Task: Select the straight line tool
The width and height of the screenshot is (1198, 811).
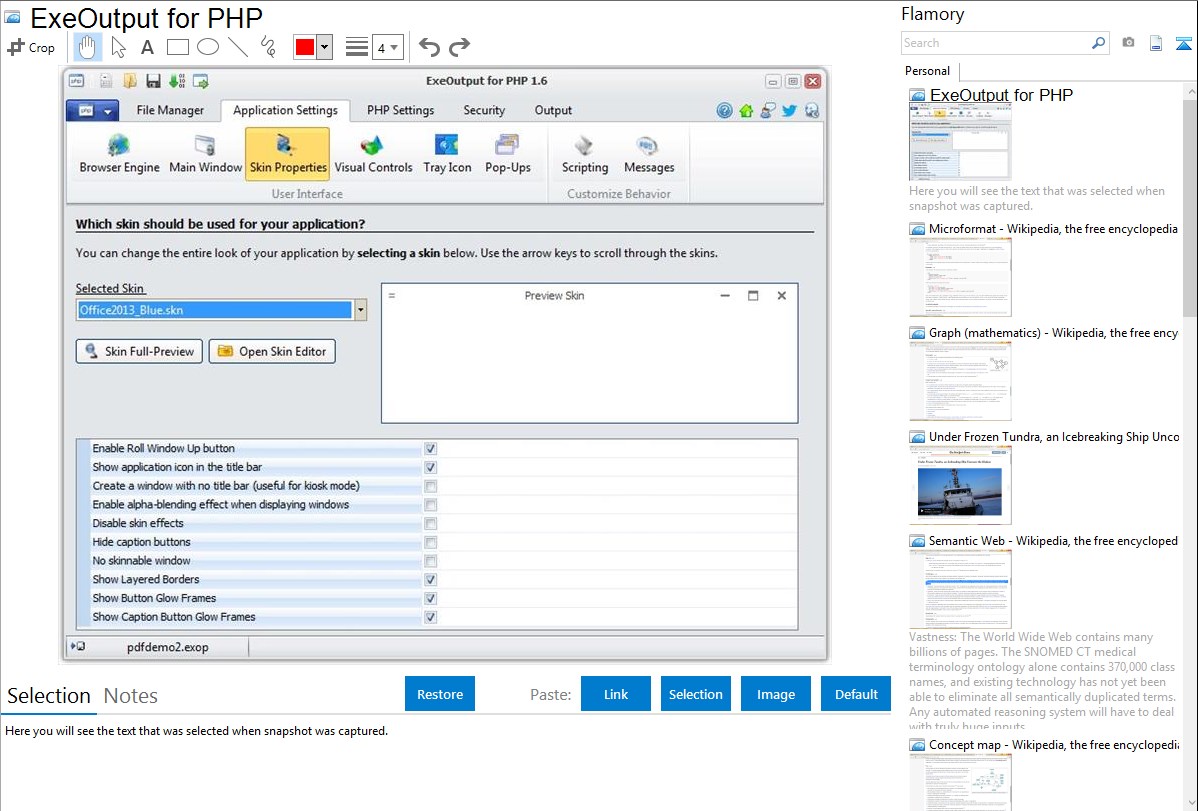Action: pos(238,47)
